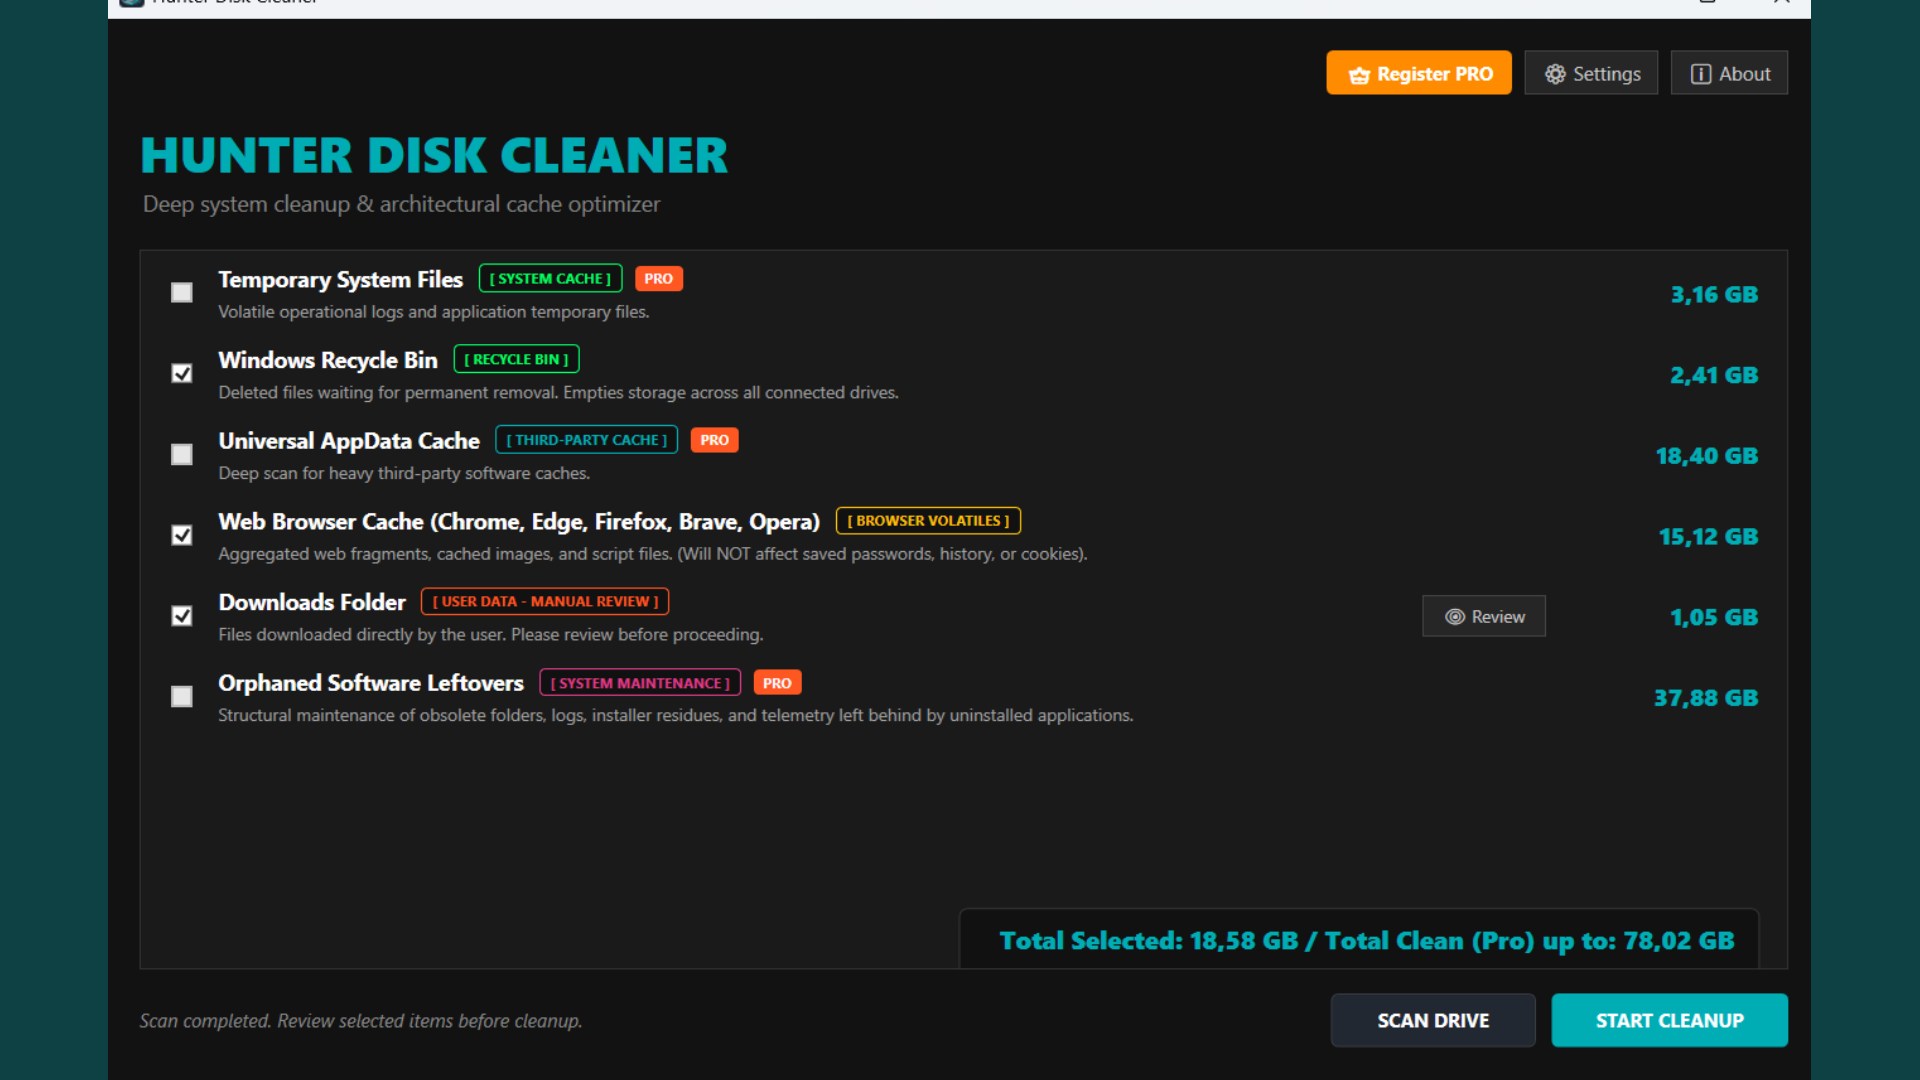Click PRO badge on Universal AppData Cache
Screen dimensions: 1920x1080
[714, 440]
